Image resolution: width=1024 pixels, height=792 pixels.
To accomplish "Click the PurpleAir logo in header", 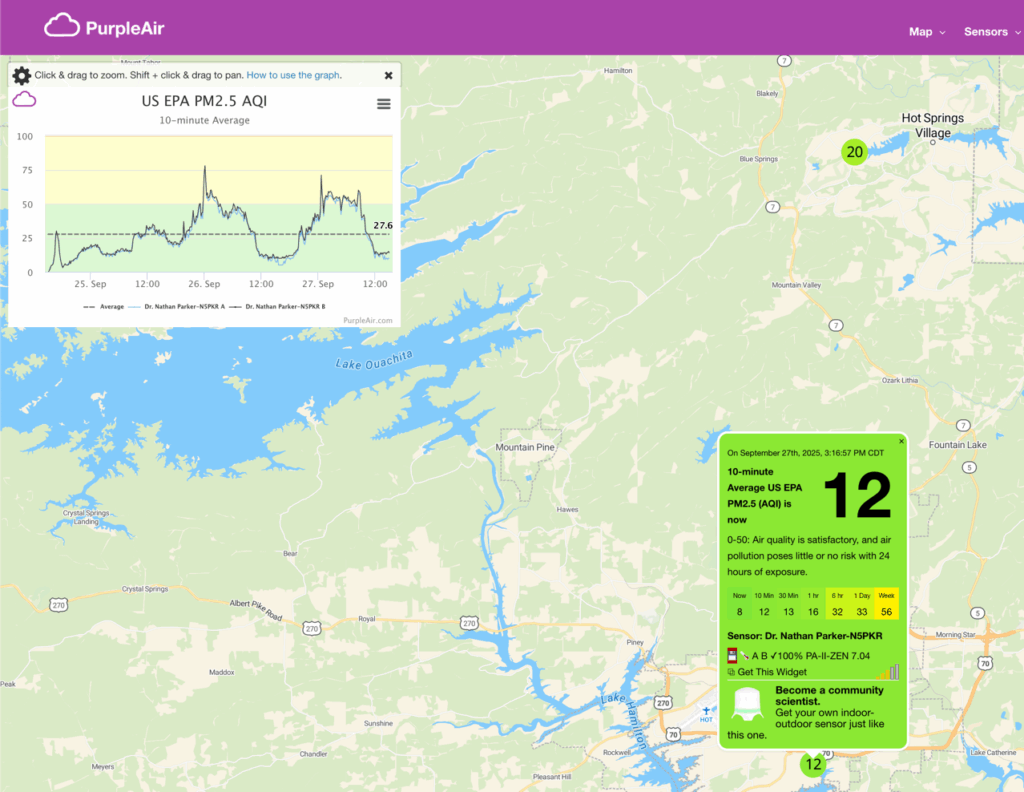I will pyautogui.click(x=104, y=27).
